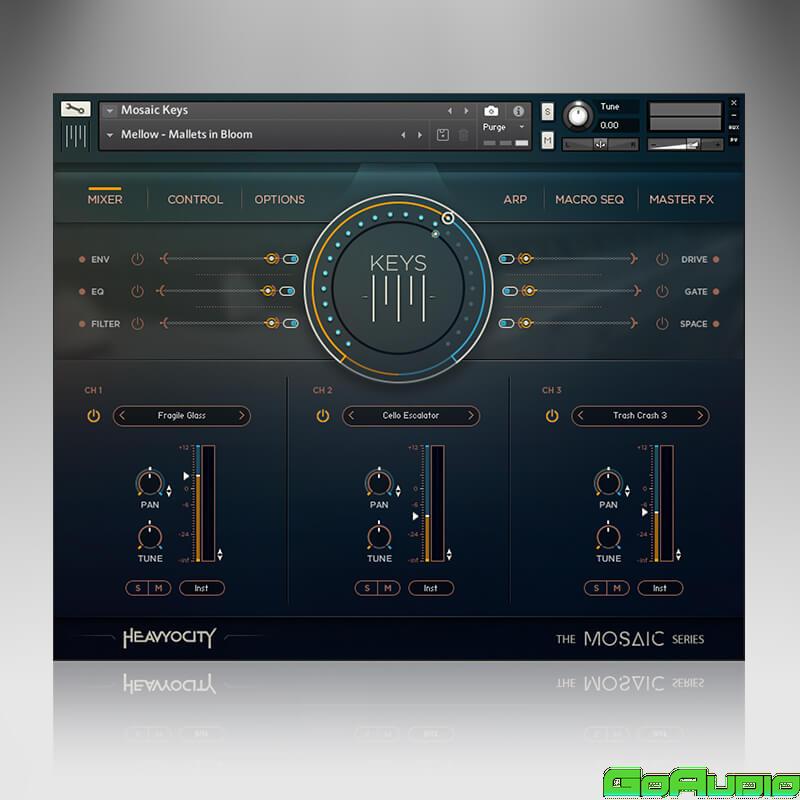
Task: Click the ENV macro range slider handle
Action: [x=271, y=259]
